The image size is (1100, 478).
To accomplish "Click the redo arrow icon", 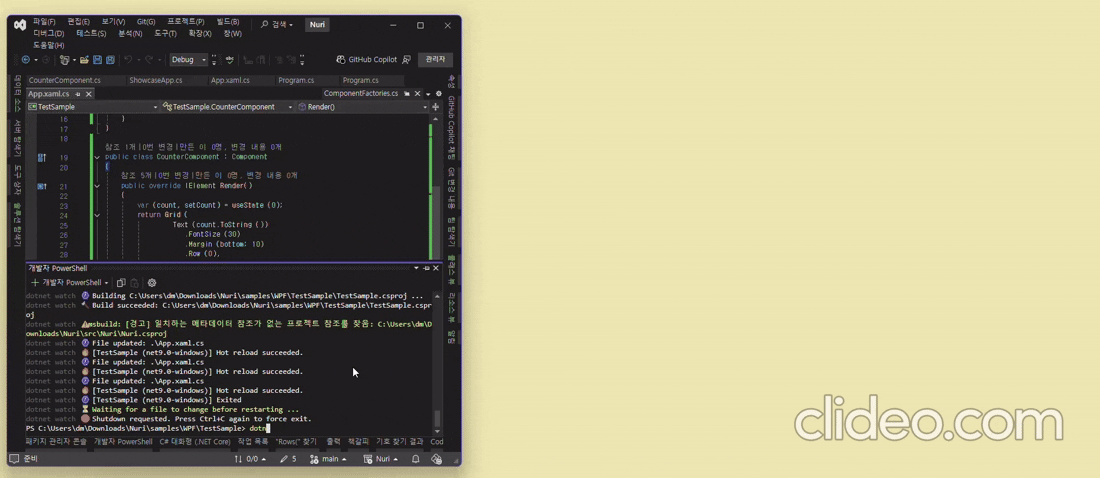I will tap(149, 60).
